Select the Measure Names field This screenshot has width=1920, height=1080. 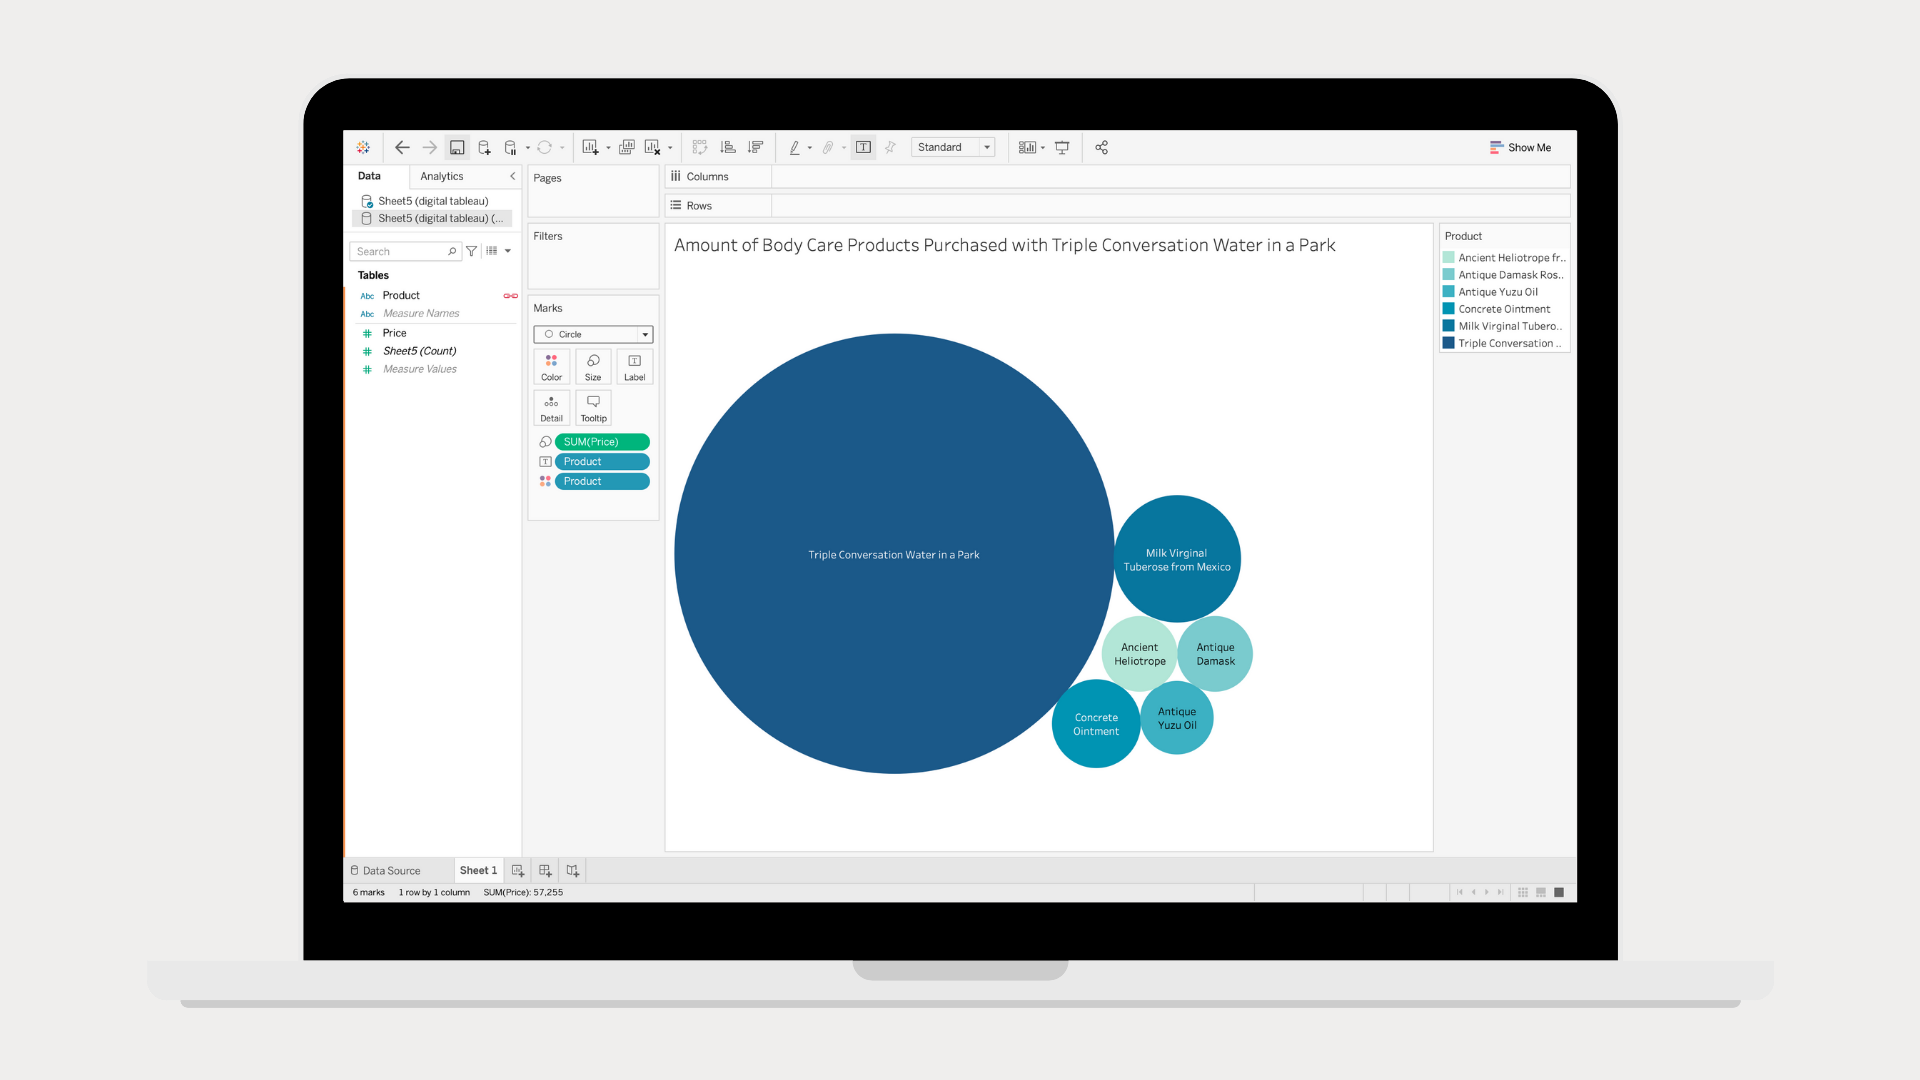click(x=421, y=313)
